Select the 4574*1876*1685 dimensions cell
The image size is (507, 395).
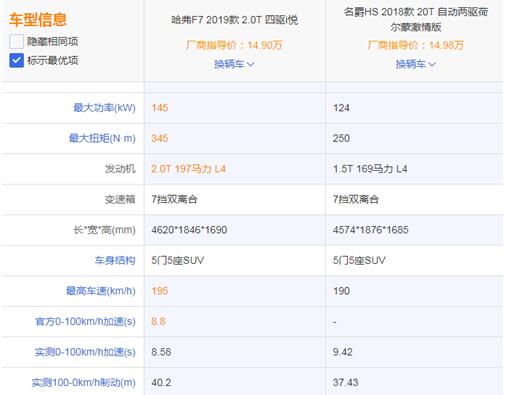370,230
